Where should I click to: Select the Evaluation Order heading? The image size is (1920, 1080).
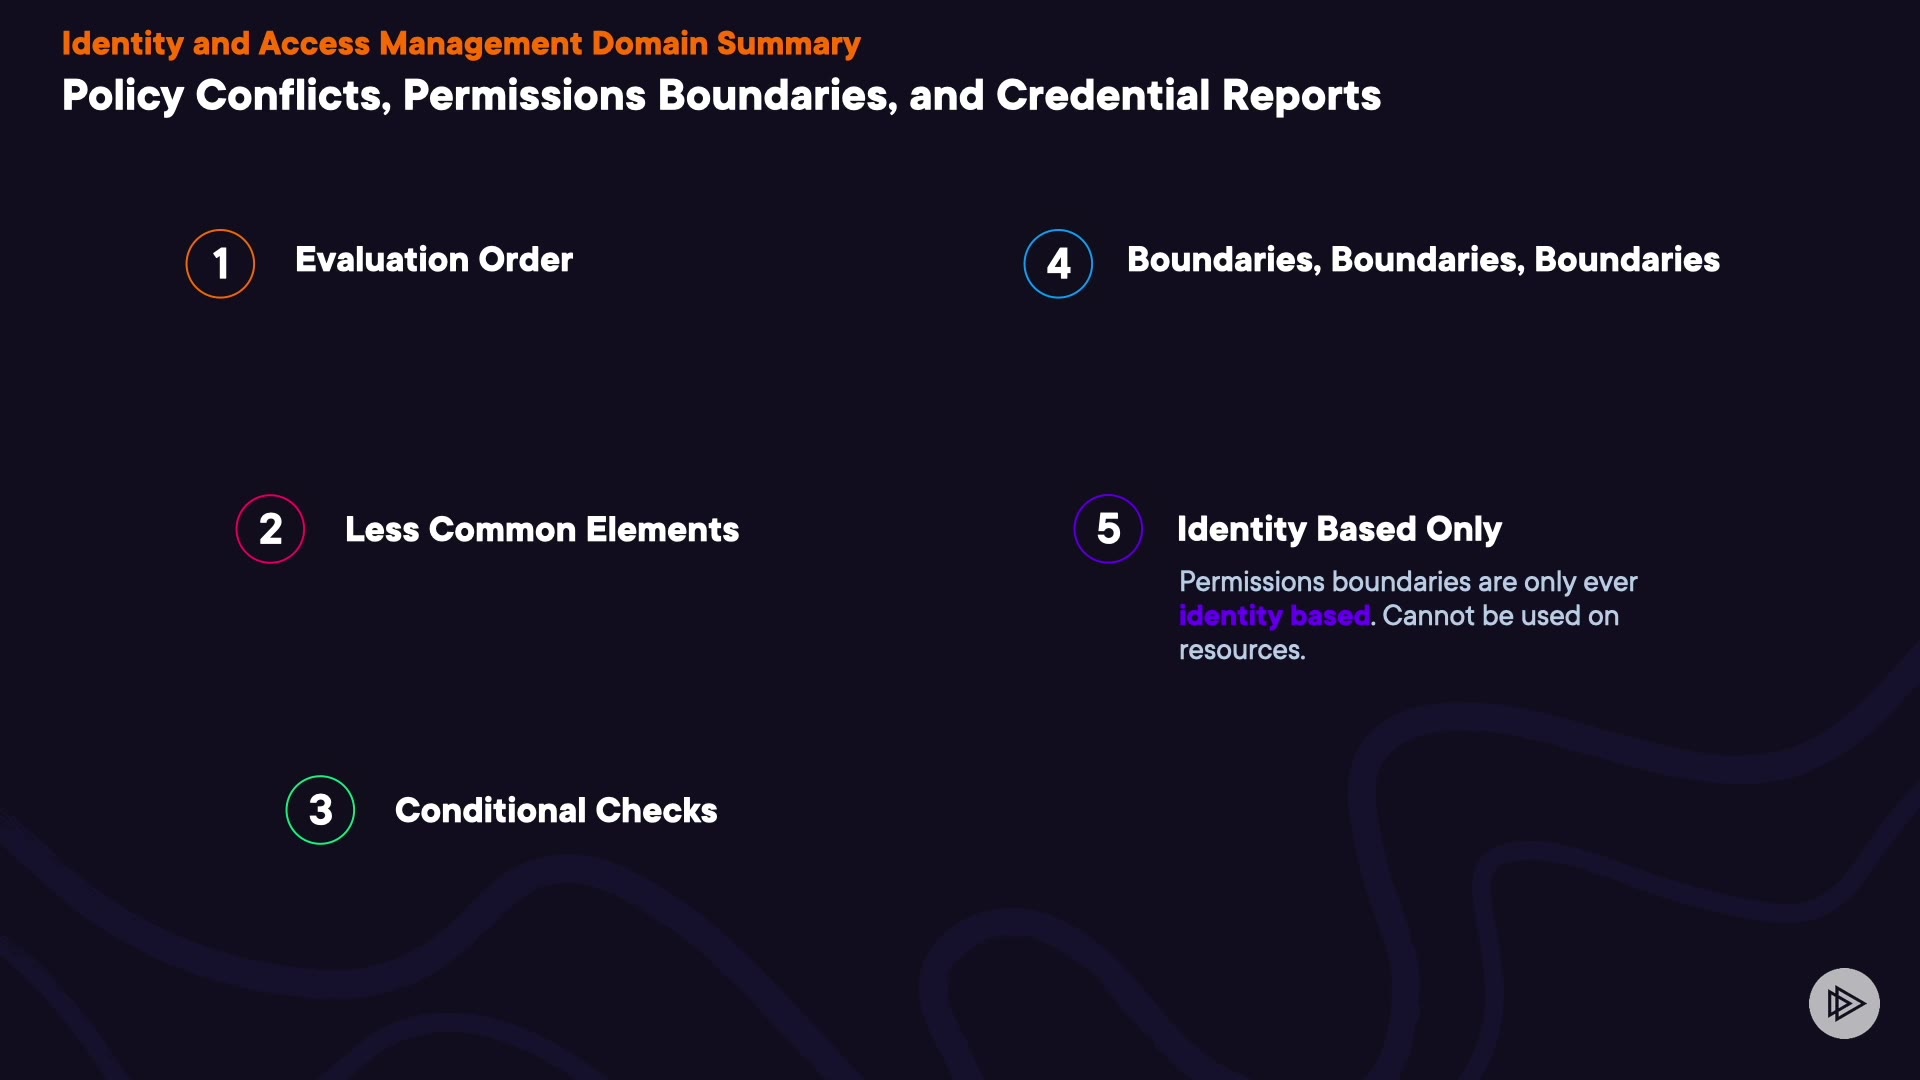(434, 260)
